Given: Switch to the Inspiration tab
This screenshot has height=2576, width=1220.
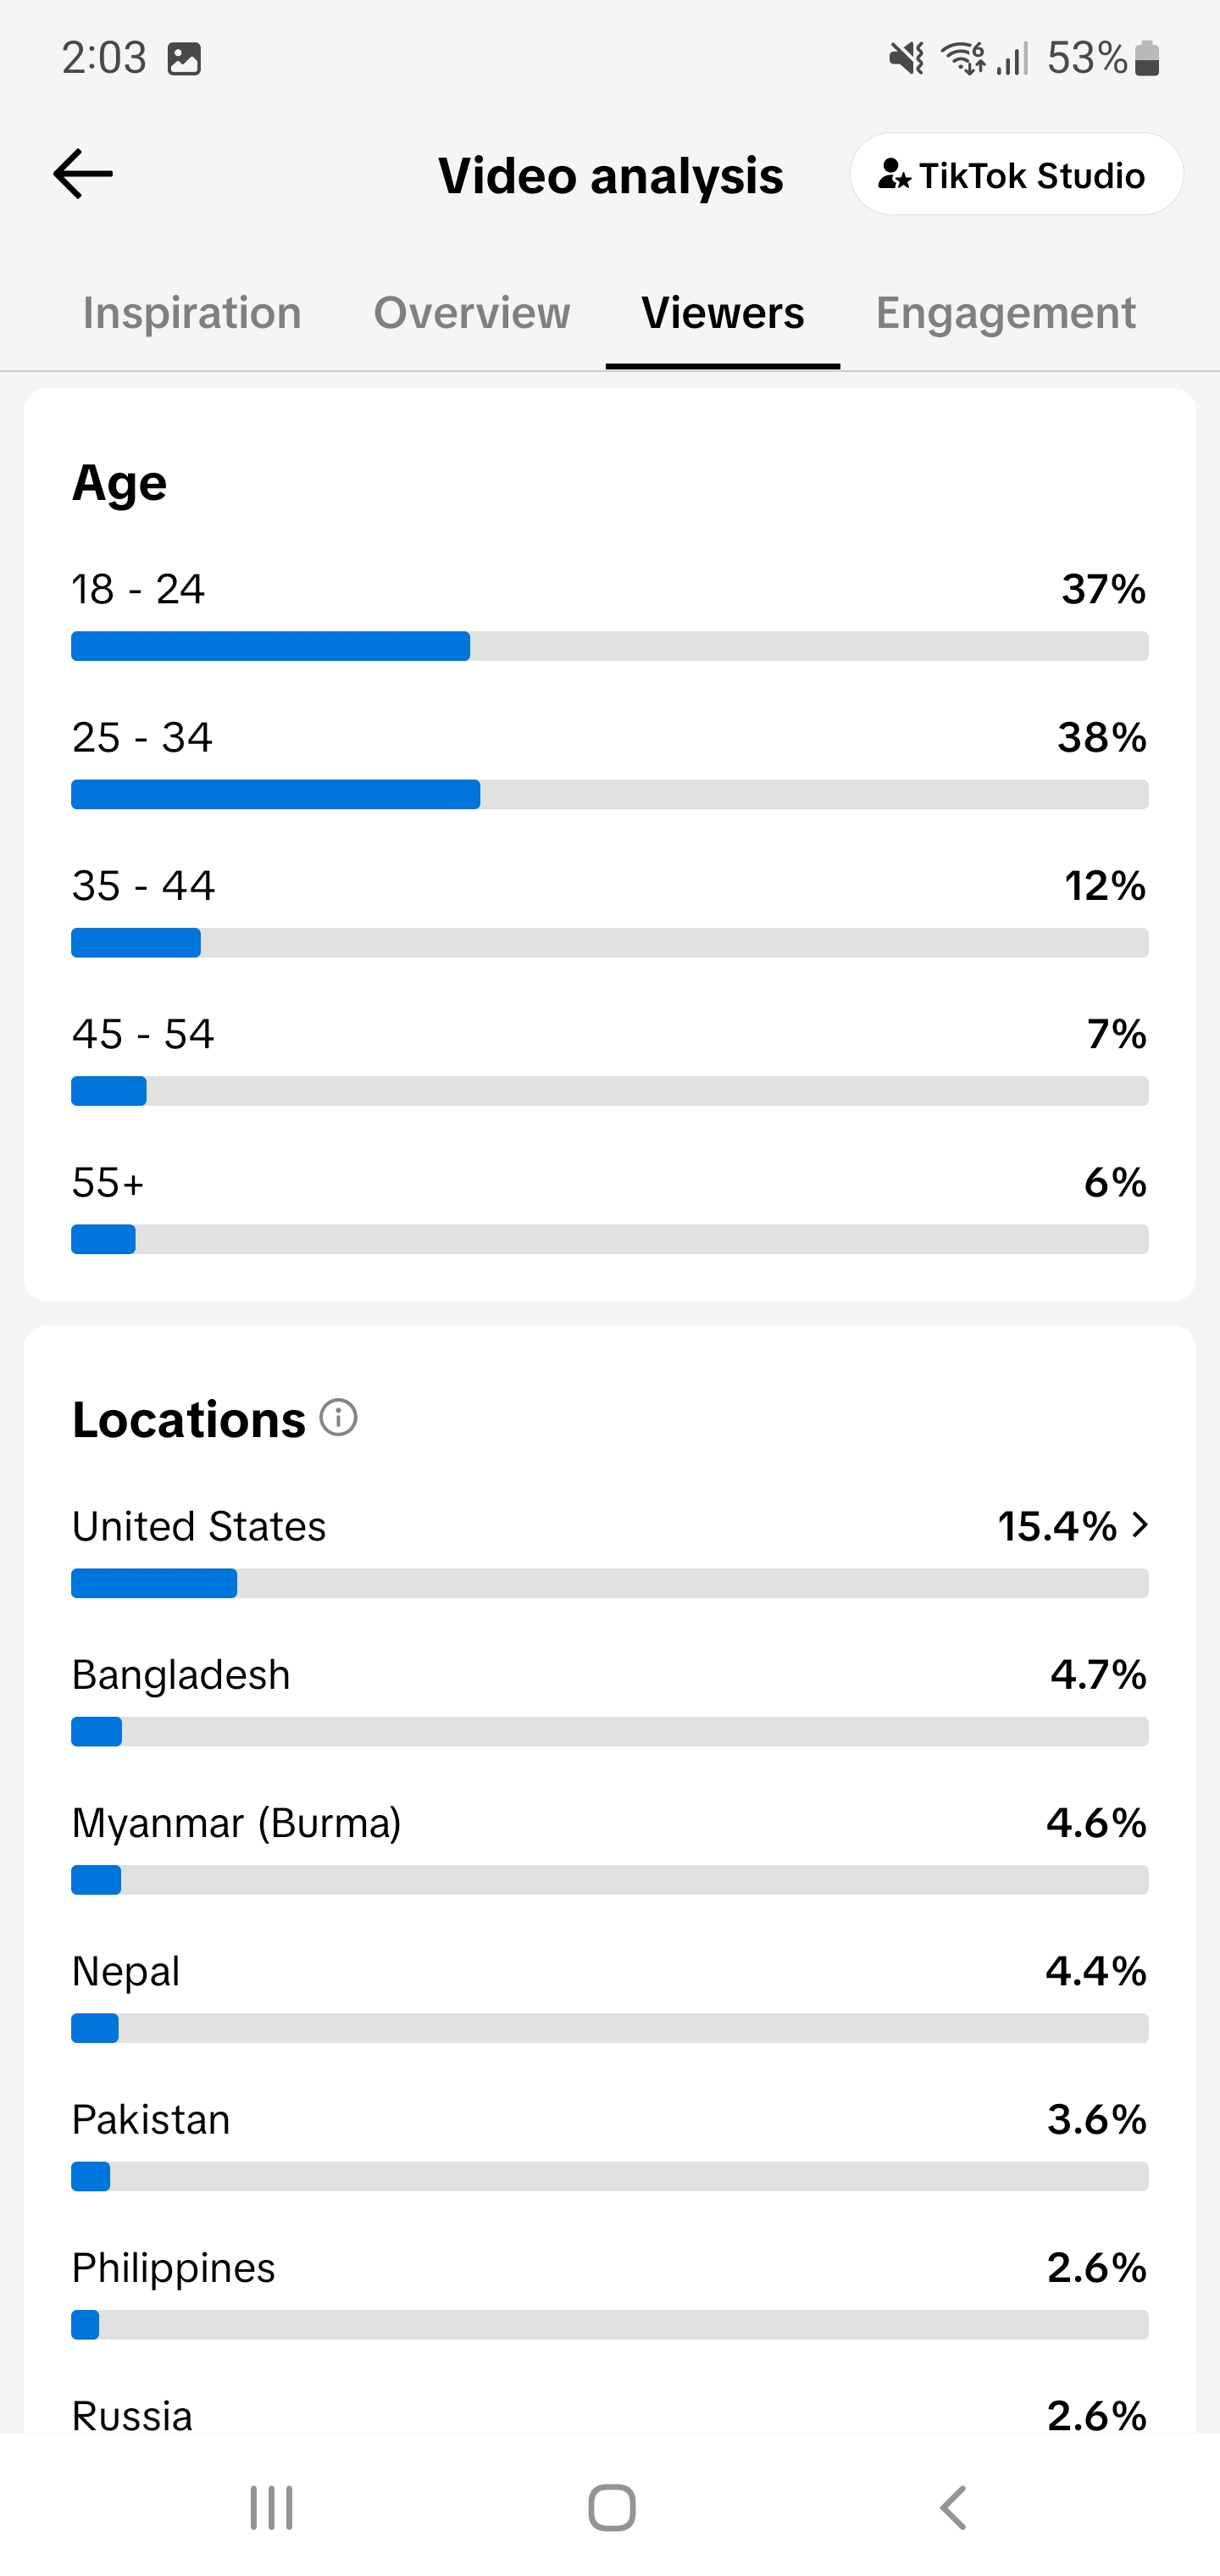Looking at the screenshot, I should tap(192, 313).
